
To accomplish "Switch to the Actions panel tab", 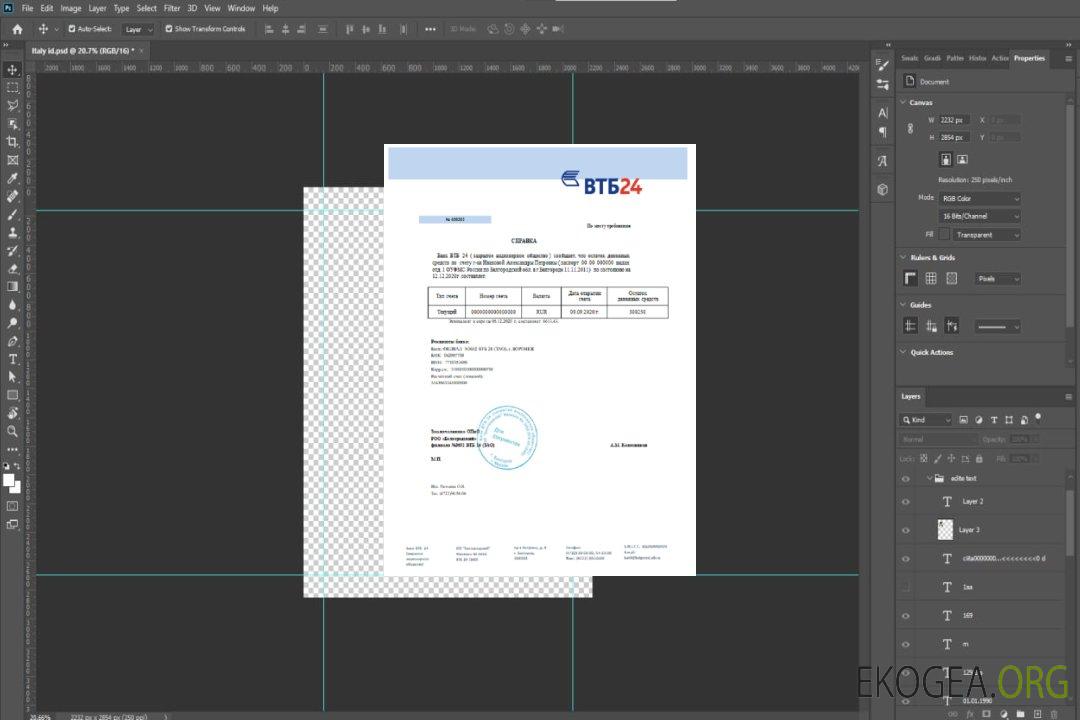I will pyautogui.click(x=1000, y=58).
